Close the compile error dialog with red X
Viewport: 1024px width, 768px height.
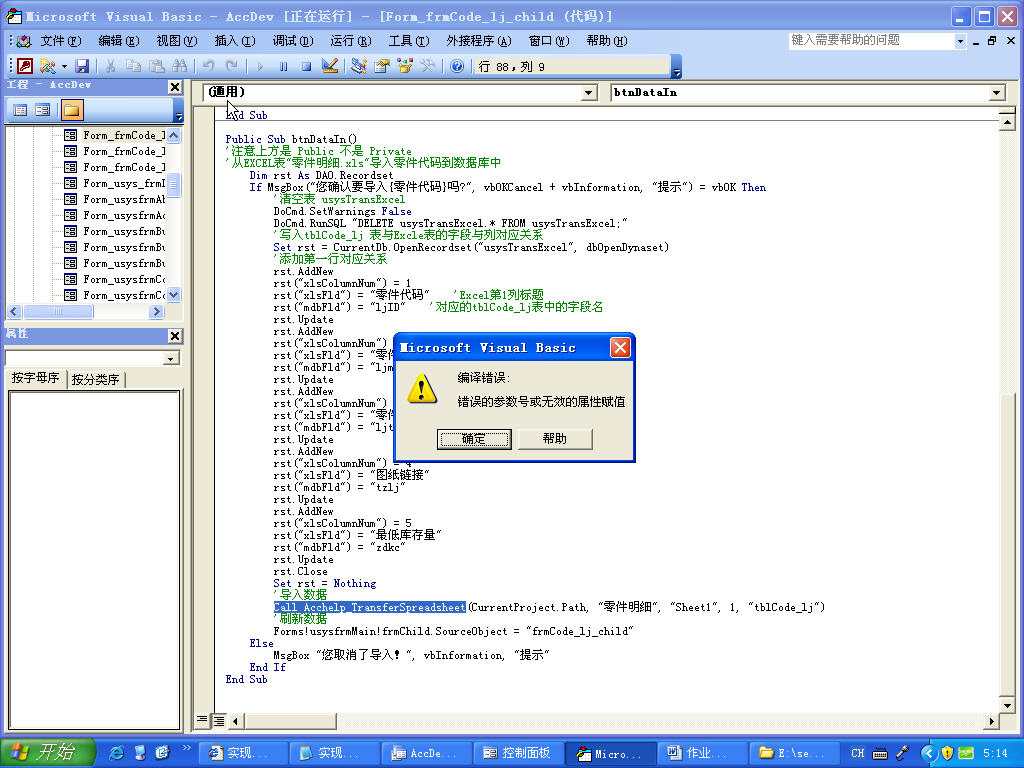coord(620,347)
